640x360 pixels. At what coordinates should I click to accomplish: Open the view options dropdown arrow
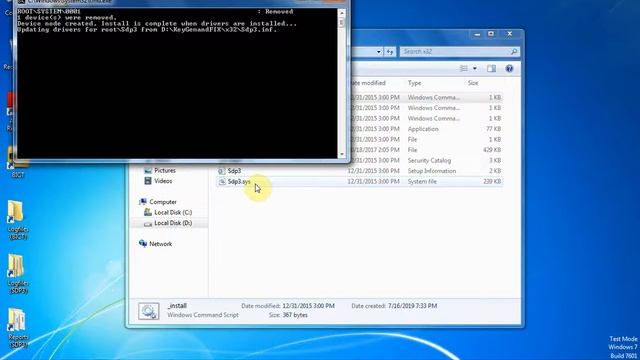click(475, 69)
